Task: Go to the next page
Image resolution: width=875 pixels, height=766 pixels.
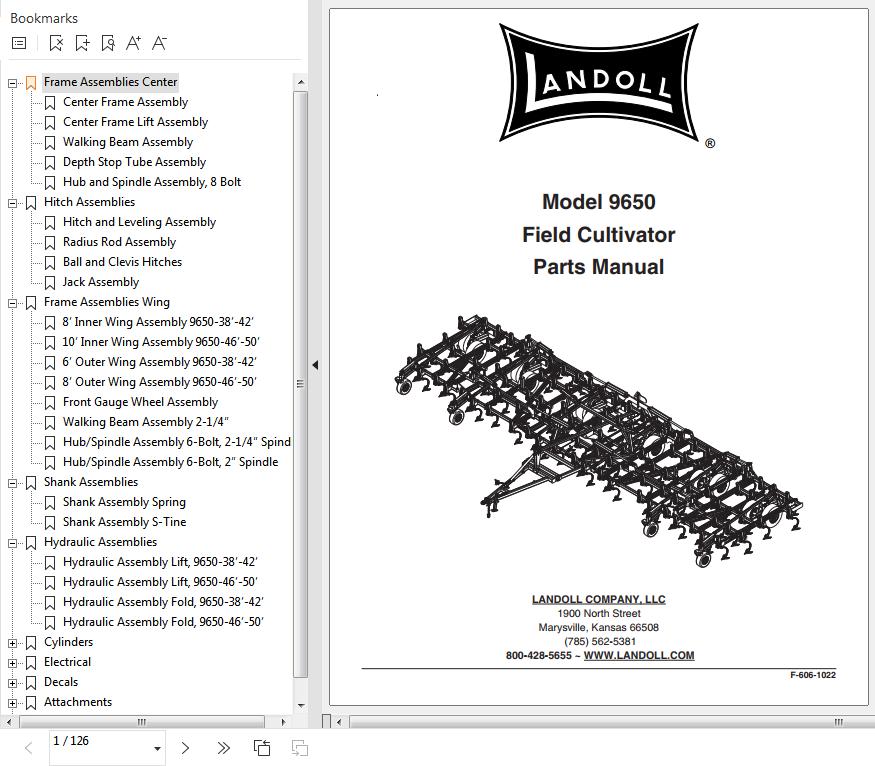Action: point(184,747)
